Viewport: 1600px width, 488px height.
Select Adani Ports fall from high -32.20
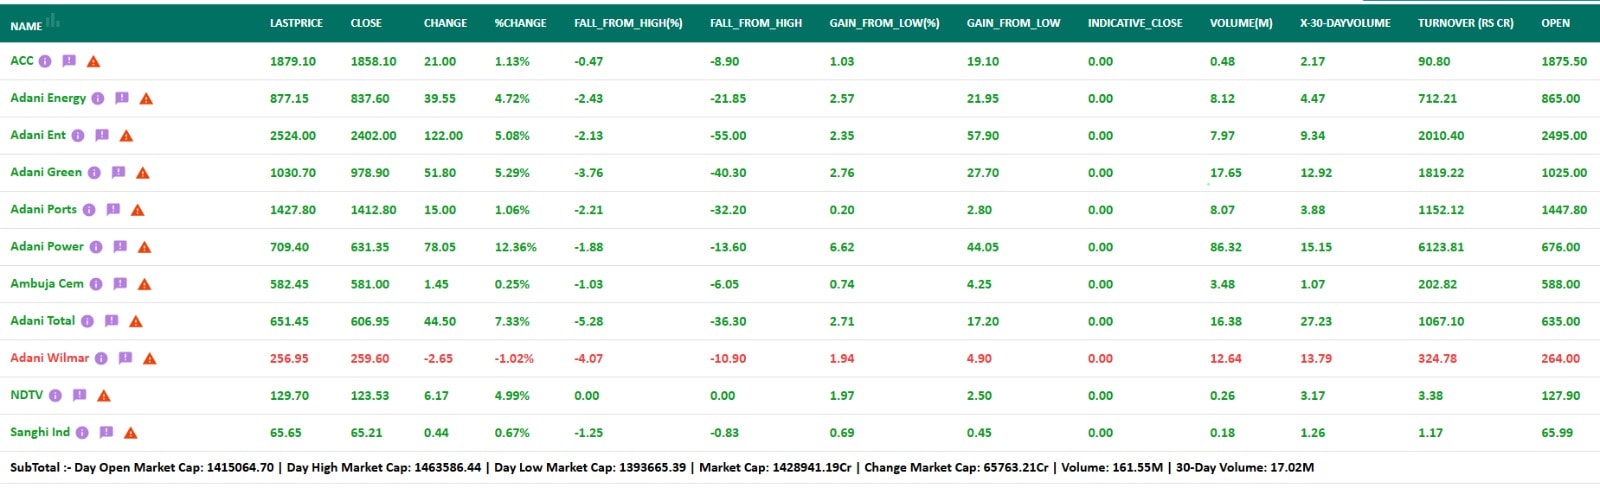(x=728, y=210)
